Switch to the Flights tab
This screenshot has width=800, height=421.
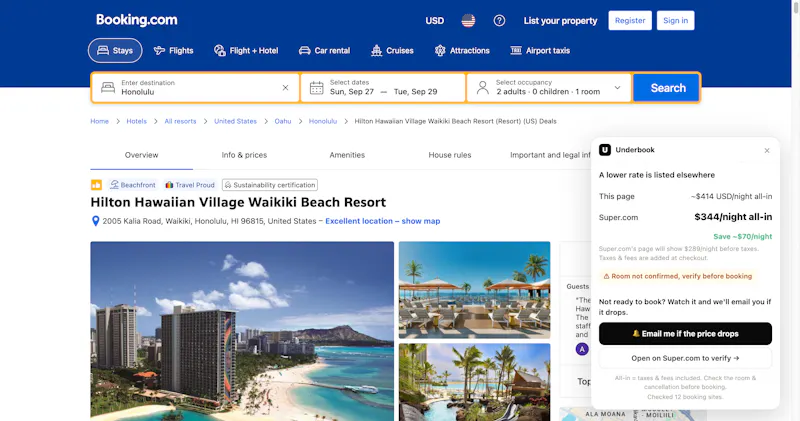coord(173,51)
